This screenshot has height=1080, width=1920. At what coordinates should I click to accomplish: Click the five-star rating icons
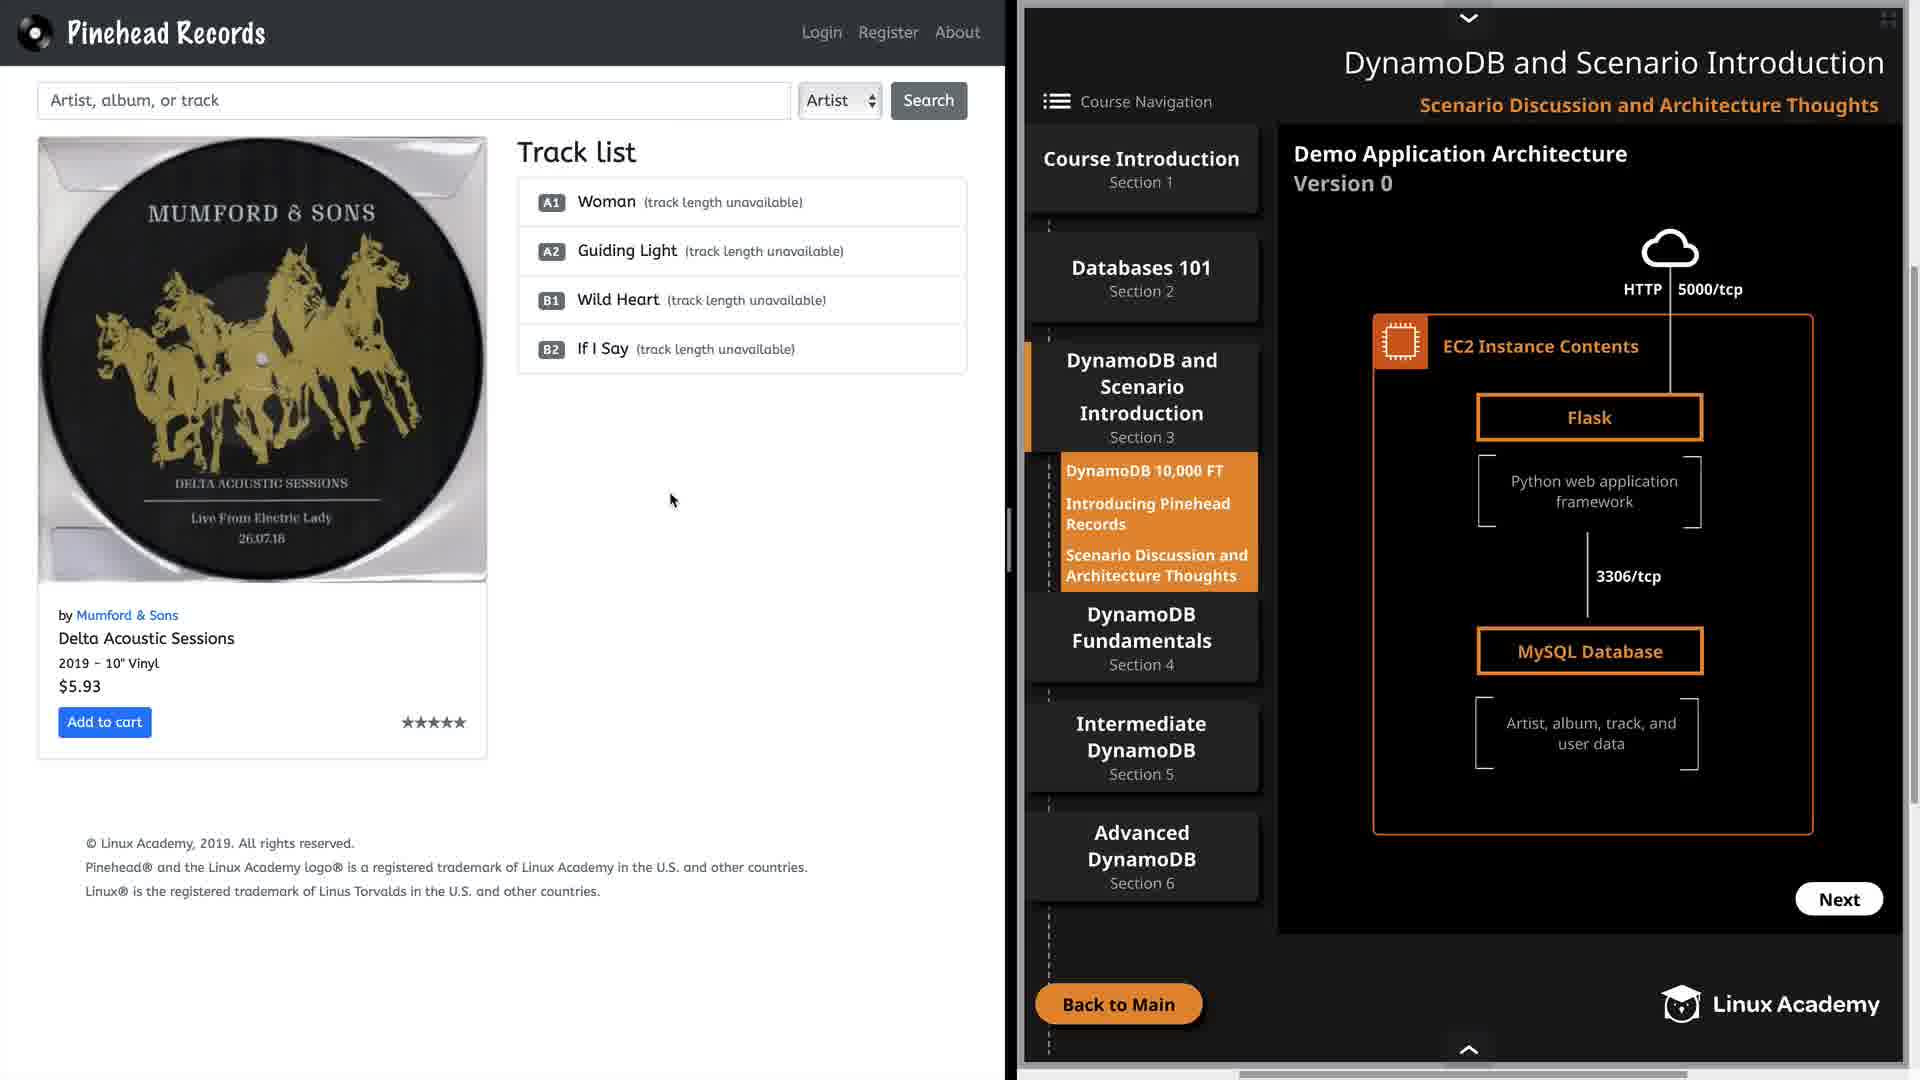point(433,722)
